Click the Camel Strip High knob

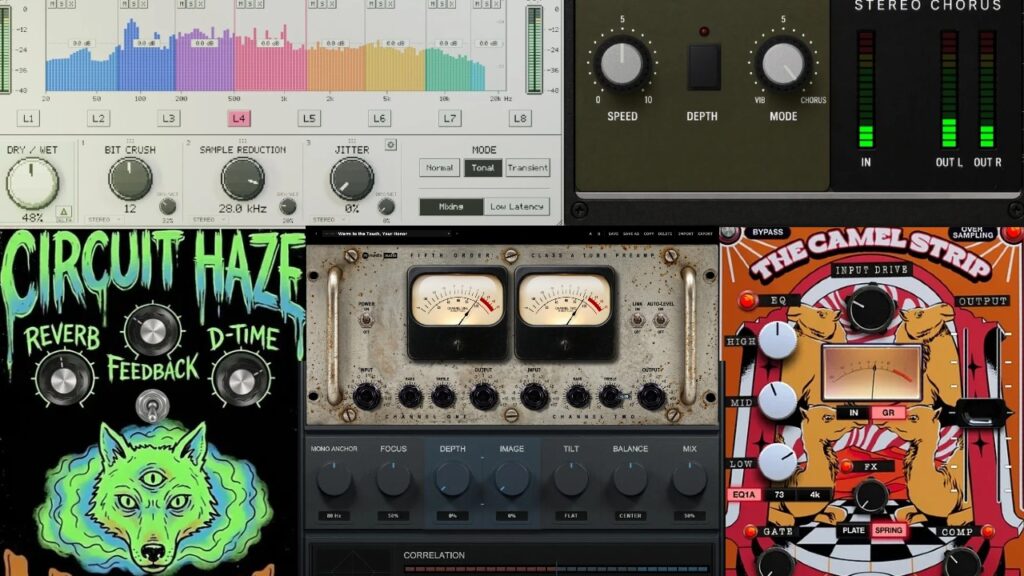(x=778, y=340)
